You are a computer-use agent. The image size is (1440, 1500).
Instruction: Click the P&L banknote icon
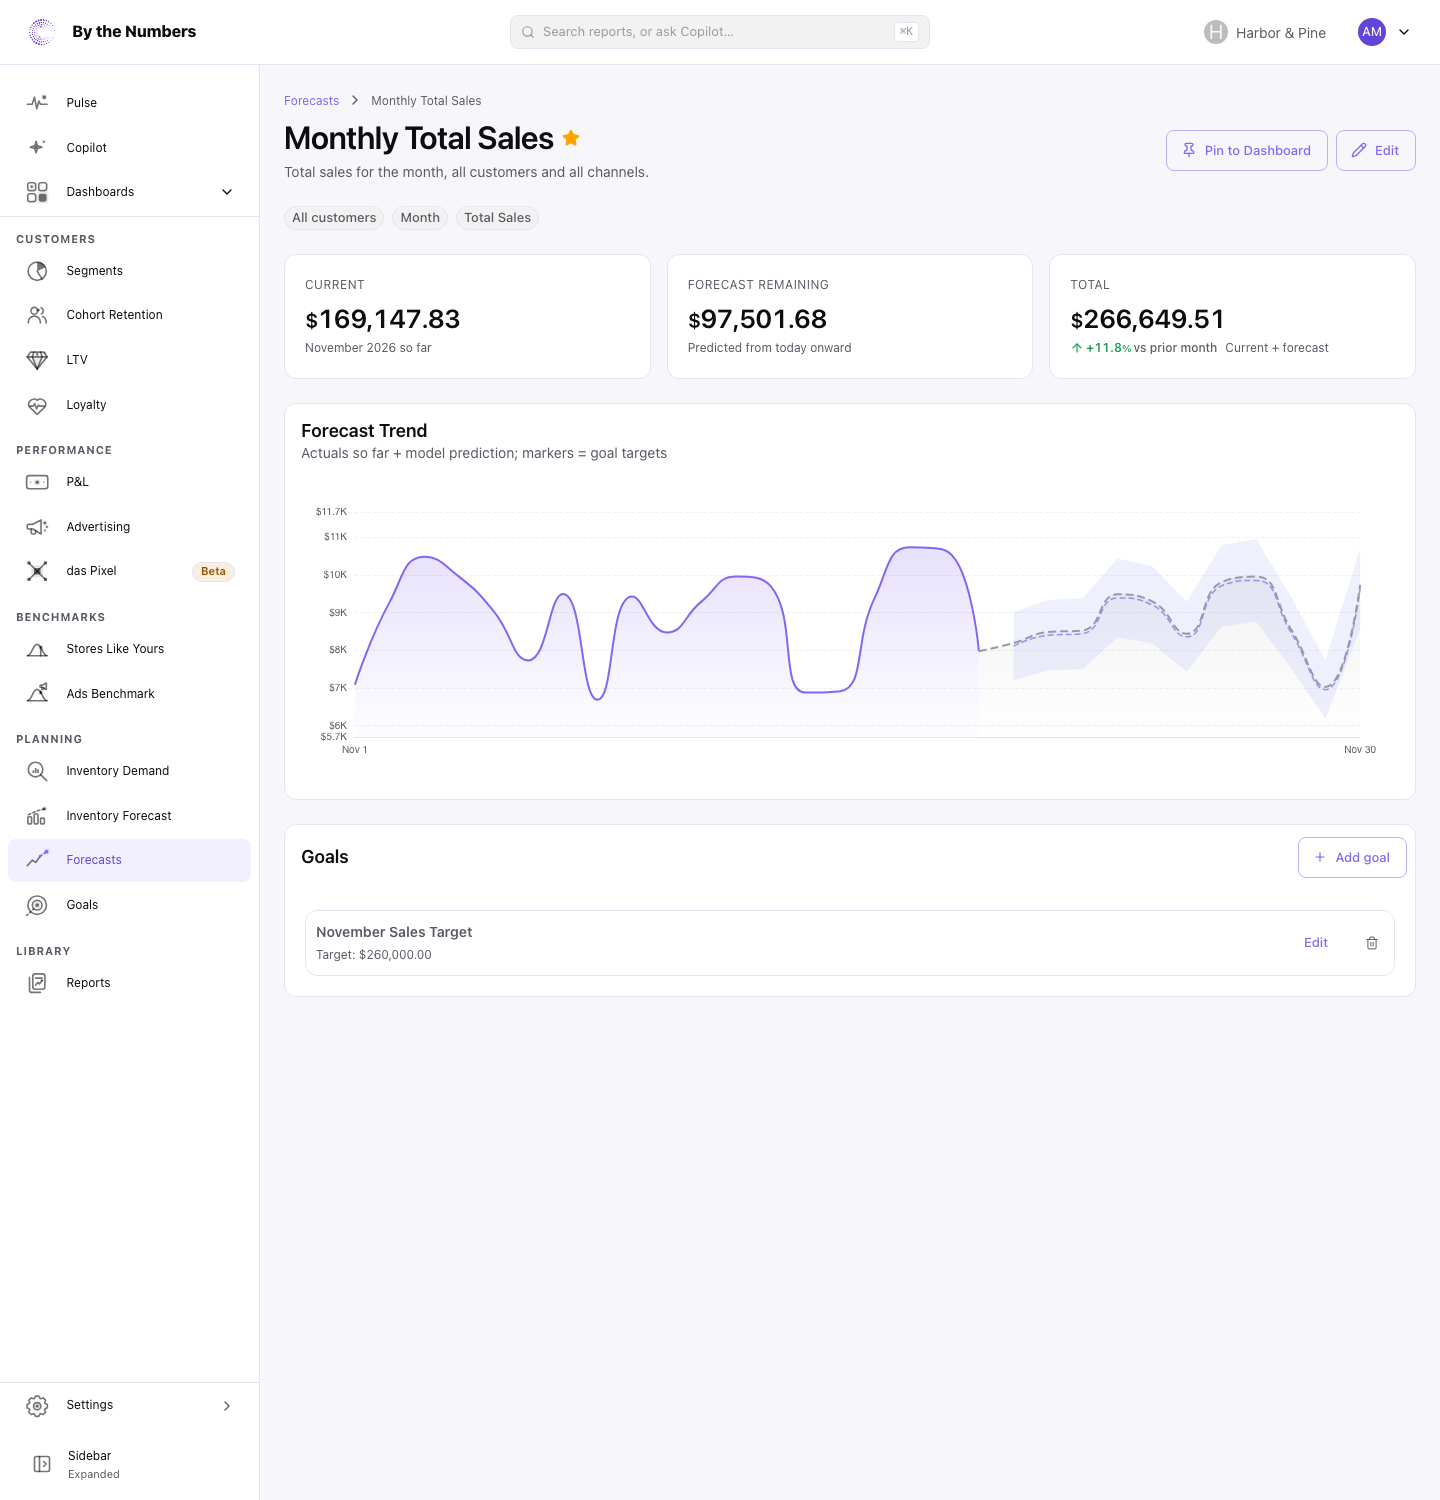pyautogui.click(x=37, y=482)
